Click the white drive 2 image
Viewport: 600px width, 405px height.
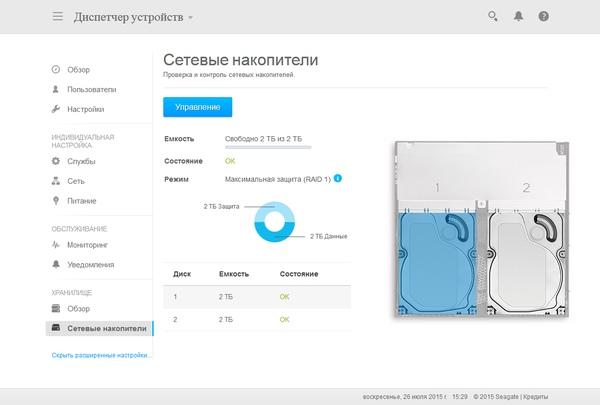tap(527, 263)
